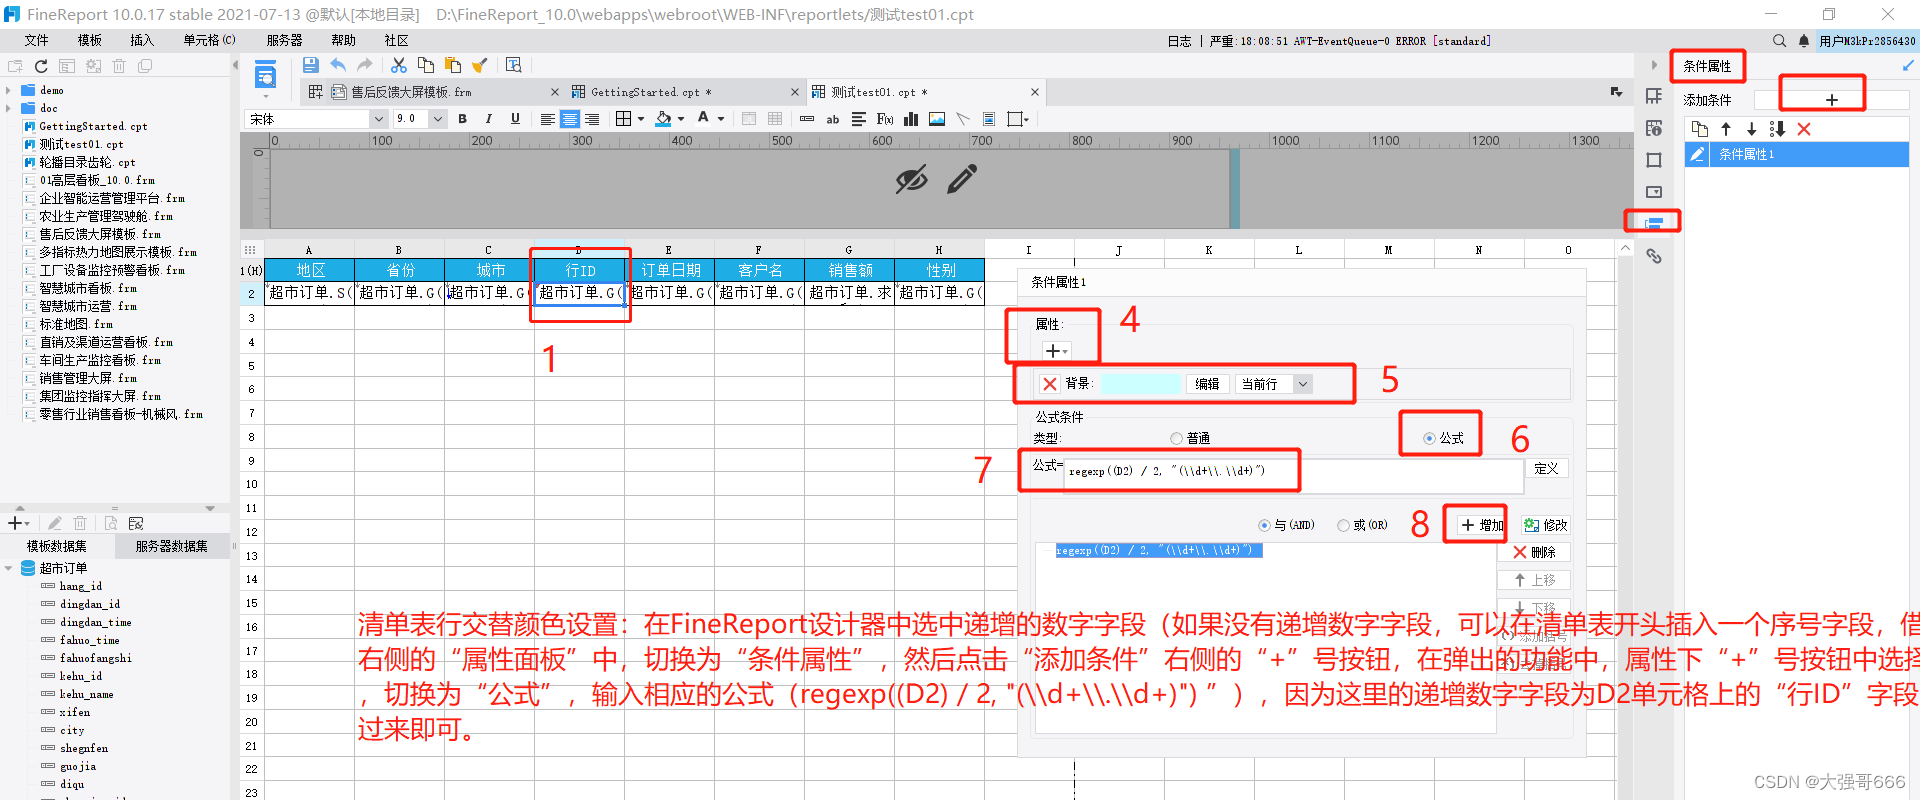Move condition attribute down with arrow
The image size is (1920, 800).
(1751, 129)
